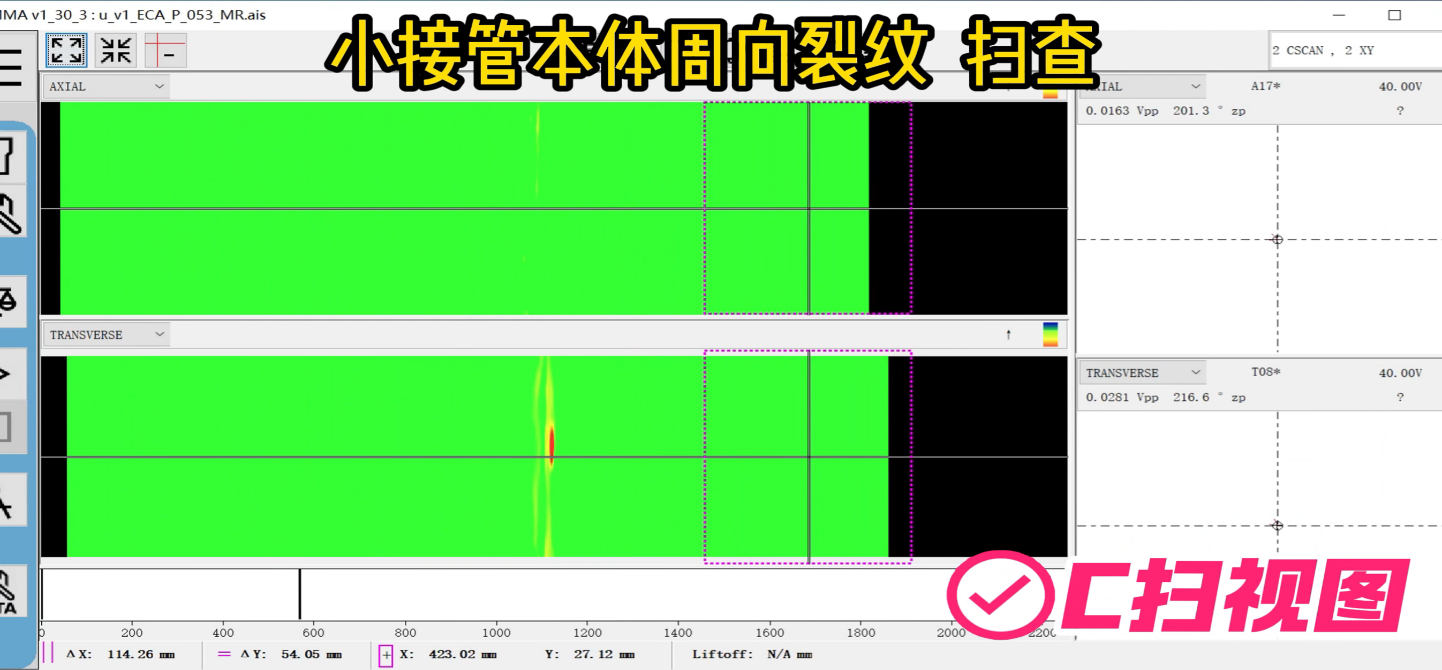Open the AXIAL dropdown above top C-scan
Screen dimensions: 1442x670
pyautogui.click(x=106, y=87)
